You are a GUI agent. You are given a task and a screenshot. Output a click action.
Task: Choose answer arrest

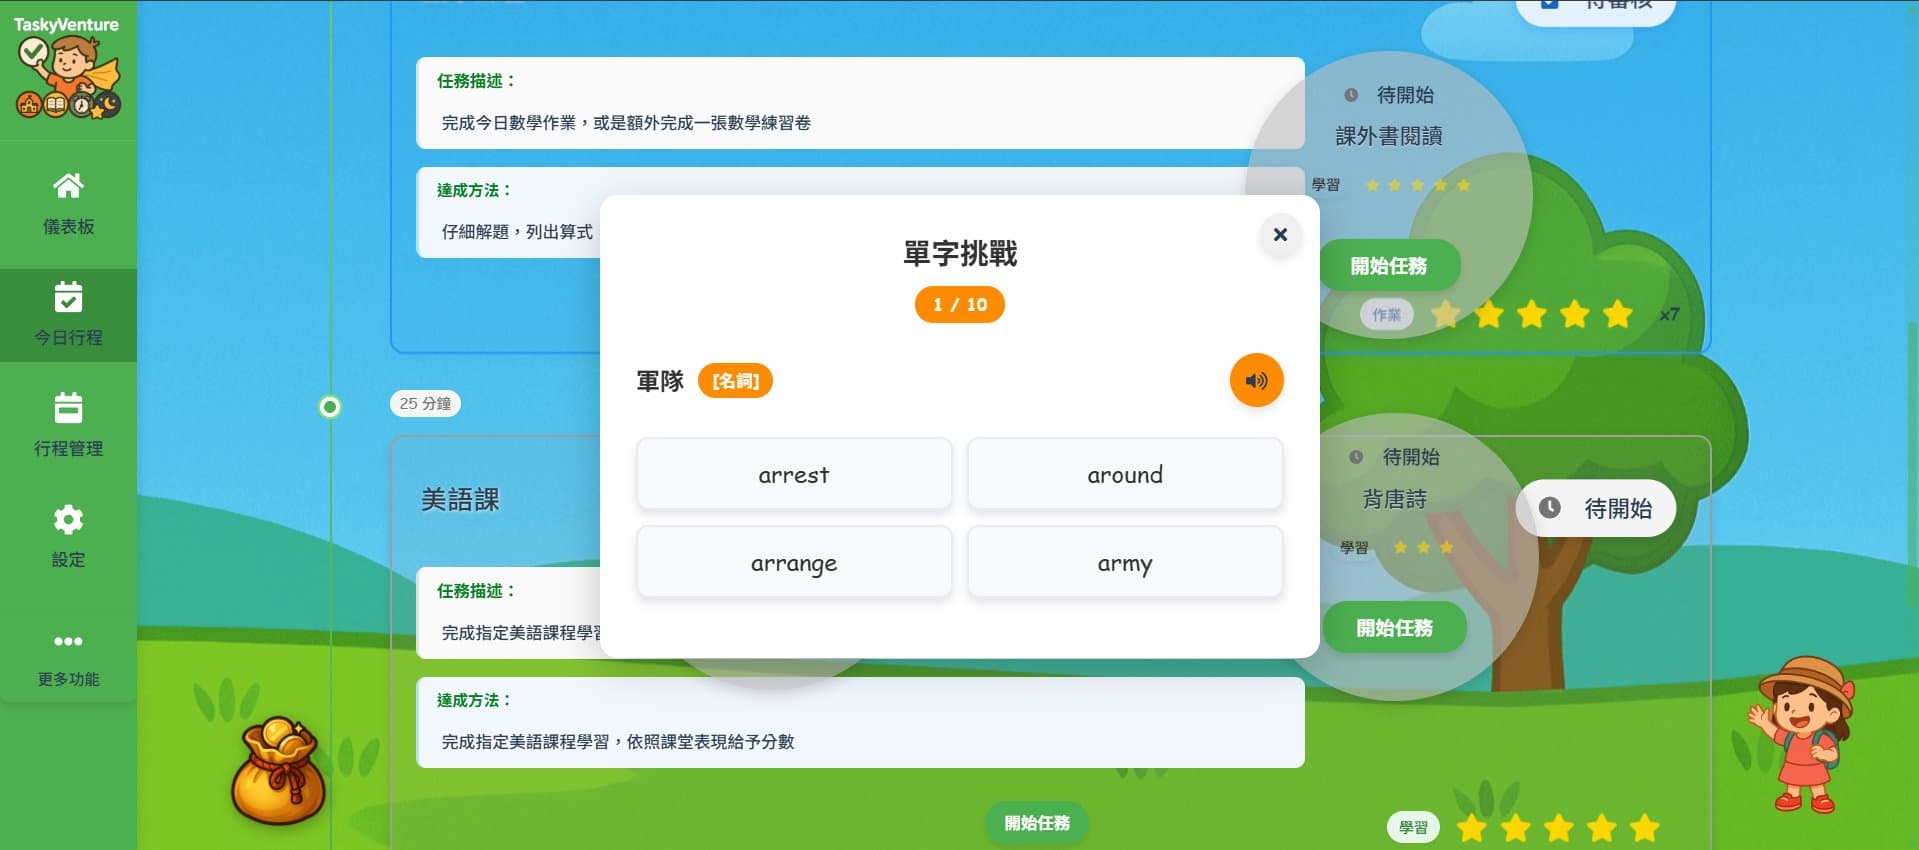794,474
